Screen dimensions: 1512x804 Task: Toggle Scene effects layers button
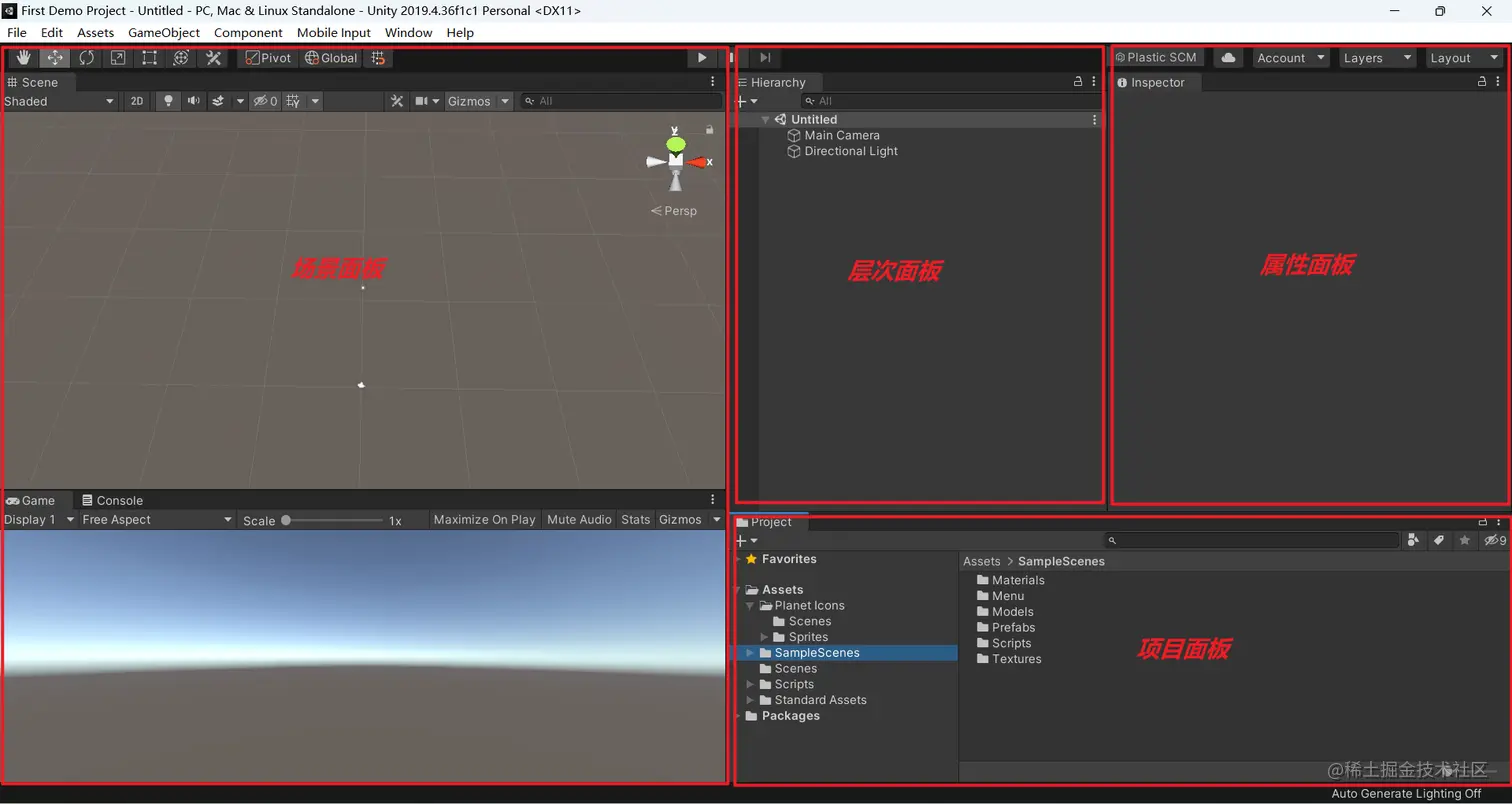(x=218, y=101)
